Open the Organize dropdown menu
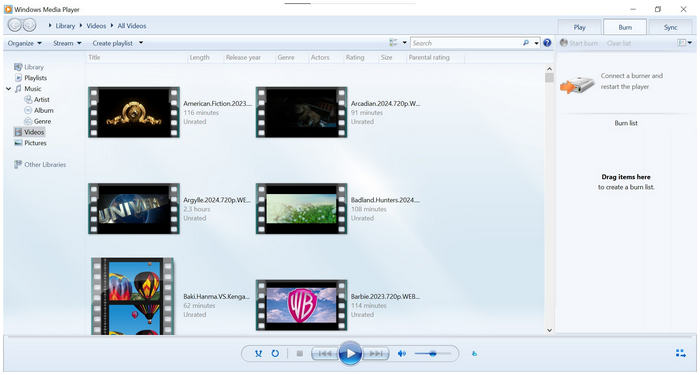 (25, 43)
